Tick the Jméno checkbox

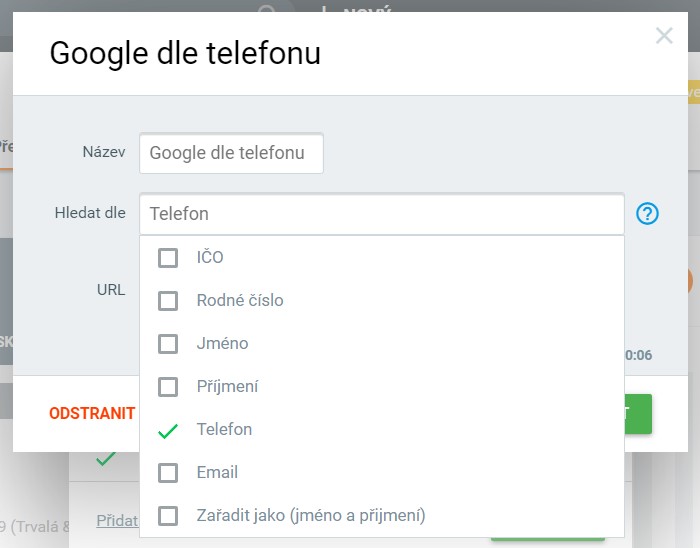pyautogui.click(x=168, y=344)
